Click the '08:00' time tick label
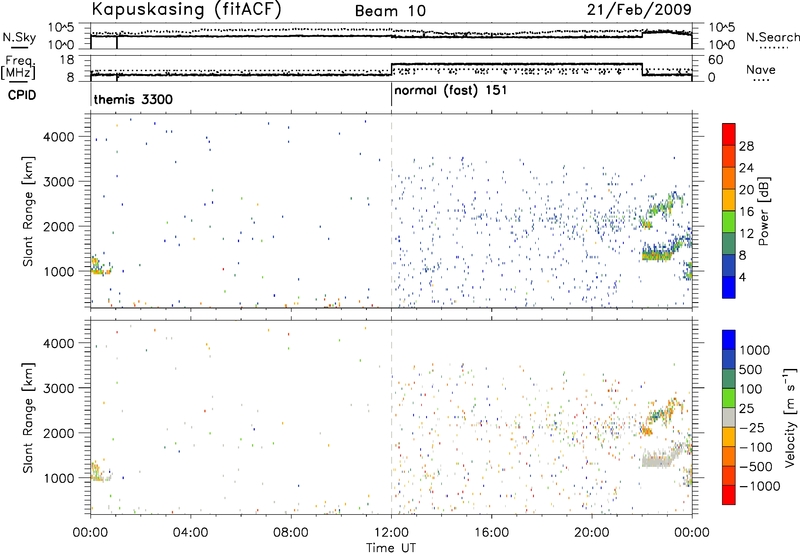800x554 pixels. (291, 533)
